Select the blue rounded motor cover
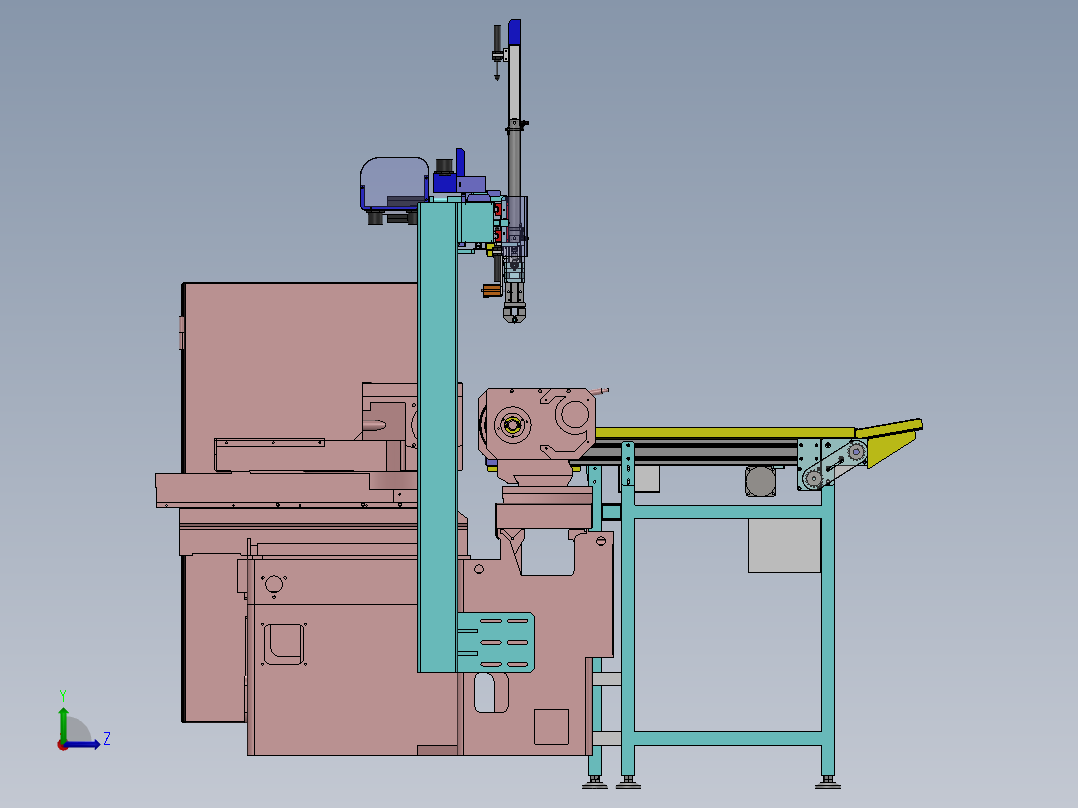The image size is (1078, 808). pos(394,183)
